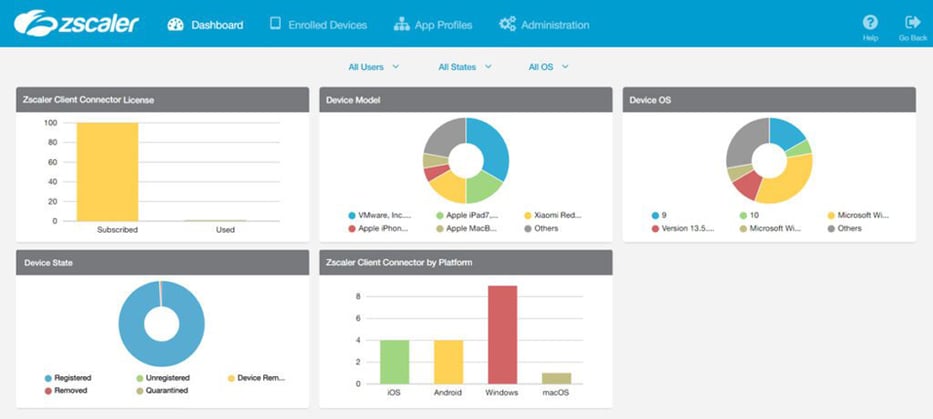
Task: Go to the Administration section
Action: coord(555,24)
